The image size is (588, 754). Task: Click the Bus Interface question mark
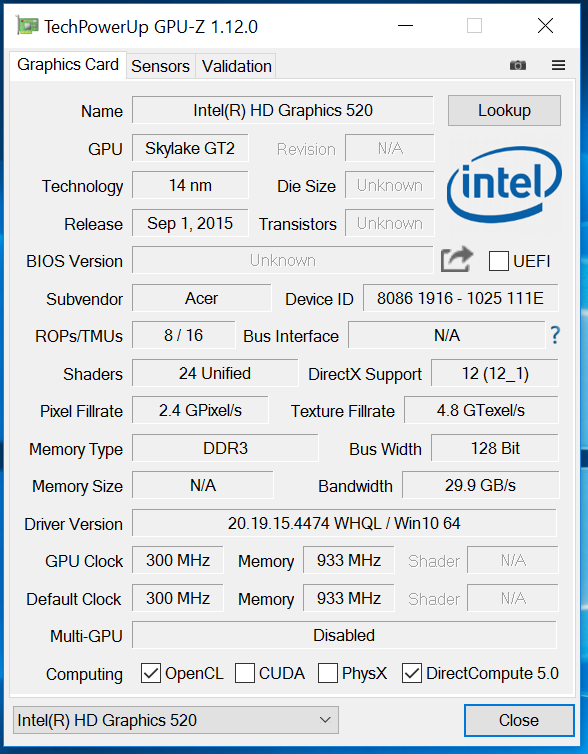[555, 335]
